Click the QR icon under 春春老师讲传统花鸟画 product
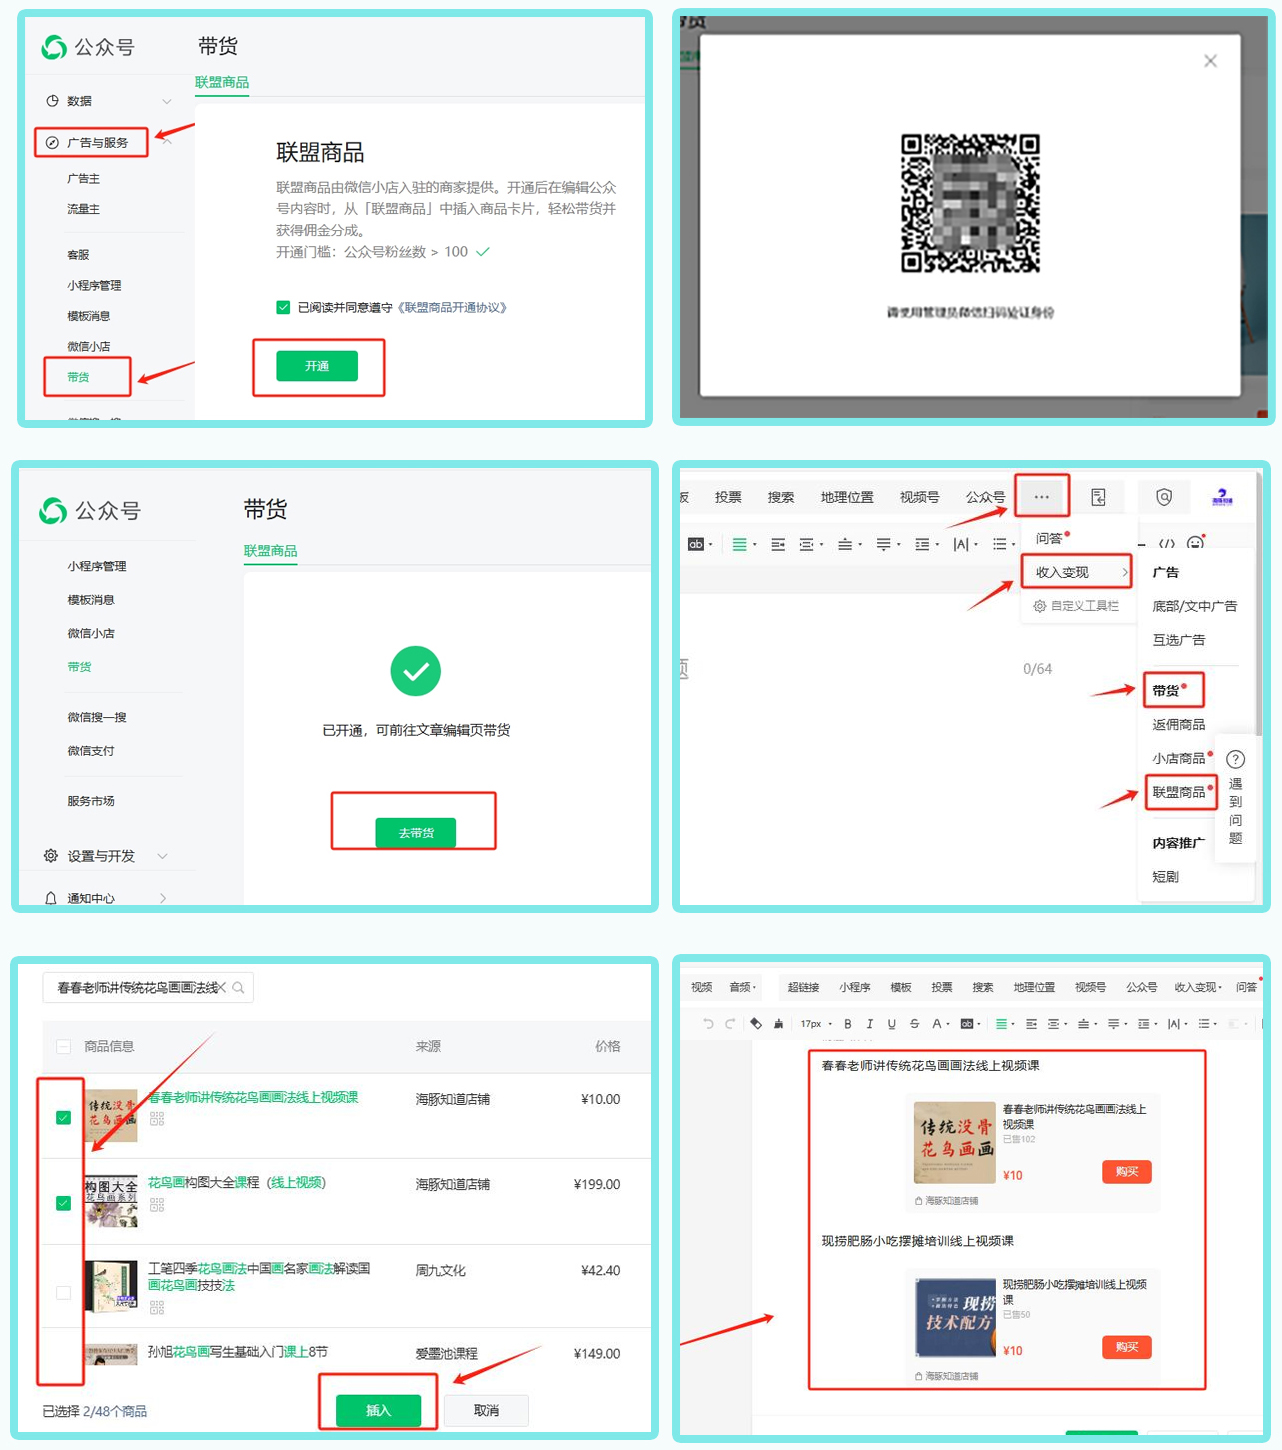1282x1450 pixels. pyautogui.click(x=157, y=1119)
